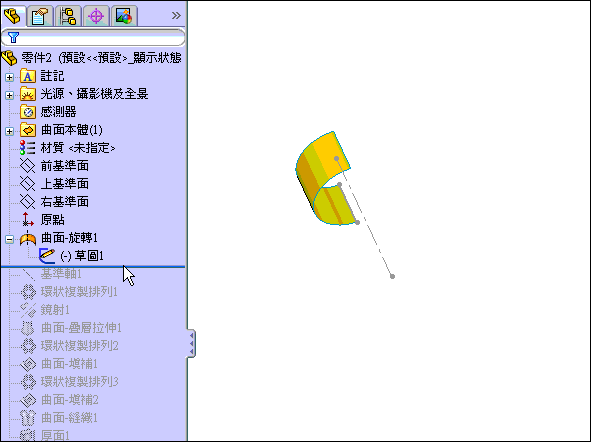This screenshot has width=591, height=442.
Task: Select the 材質 material icon
Action: click(28, 148)
